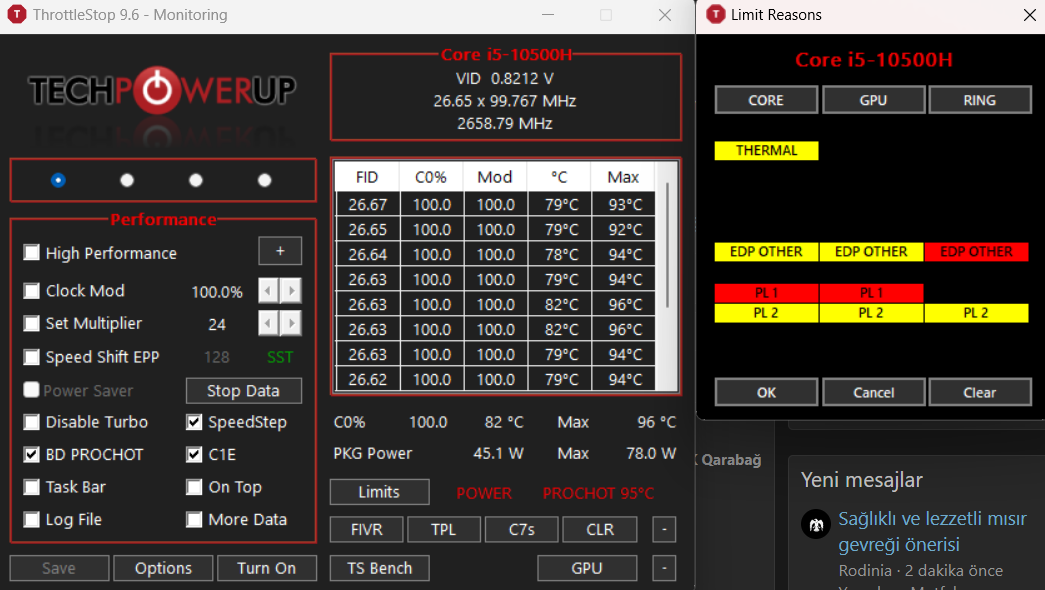Enable the High Performance checkbox
1045x590 pixels.
[31, 253]
